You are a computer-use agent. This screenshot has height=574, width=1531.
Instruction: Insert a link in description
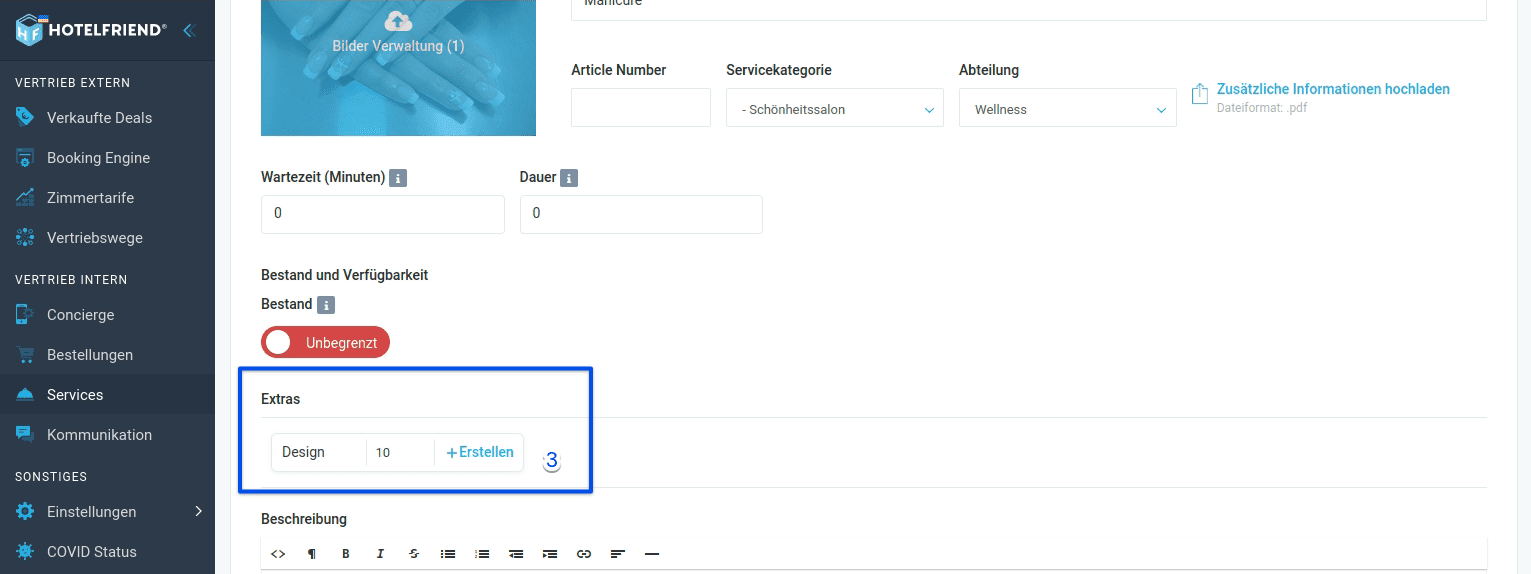point(584,554)
